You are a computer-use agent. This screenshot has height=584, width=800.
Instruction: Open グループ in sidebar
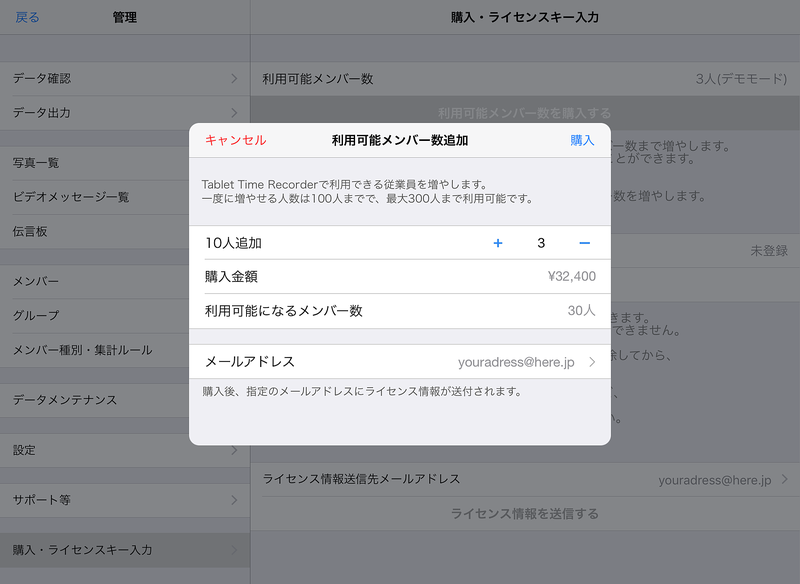point(36,315)
